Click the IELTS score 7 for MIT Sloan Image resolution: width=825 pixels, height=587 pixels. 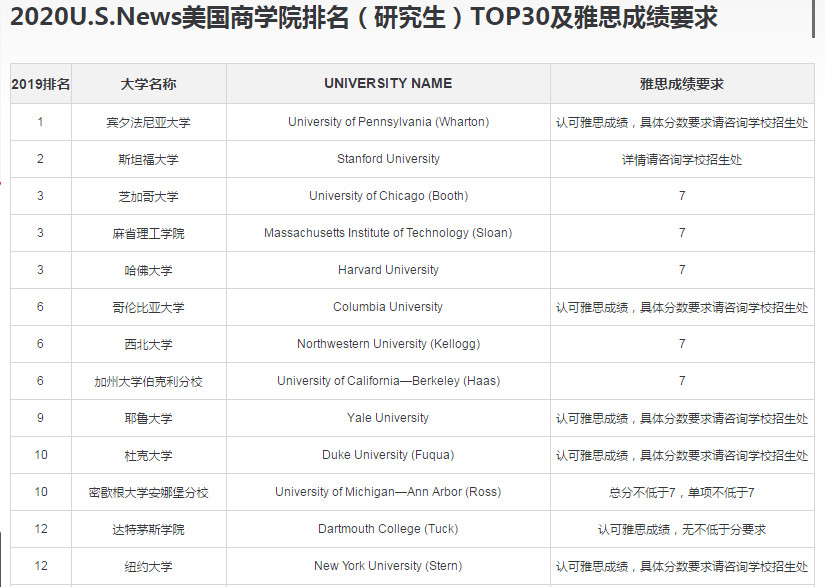pos(682,232)
